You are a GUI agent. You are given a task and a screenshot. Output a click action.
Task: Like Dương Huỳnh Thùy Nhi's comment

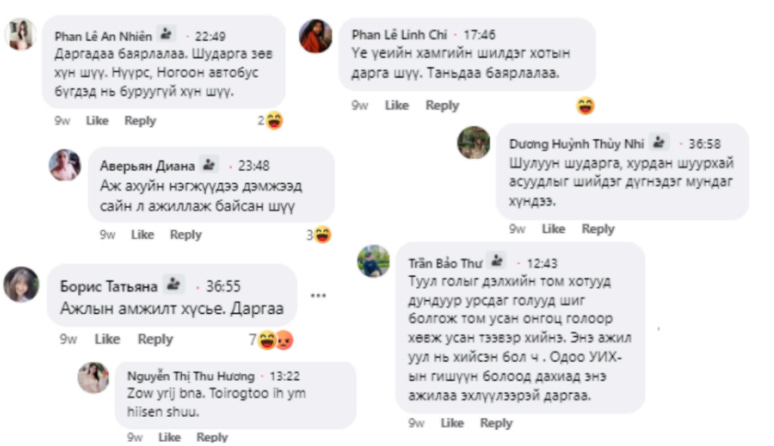coord(553,228)
